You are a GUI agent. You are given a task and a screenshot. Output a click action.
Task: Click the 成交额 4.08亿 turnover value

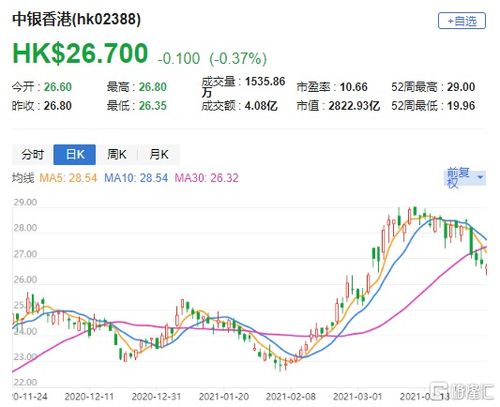[x=239, y=106]
